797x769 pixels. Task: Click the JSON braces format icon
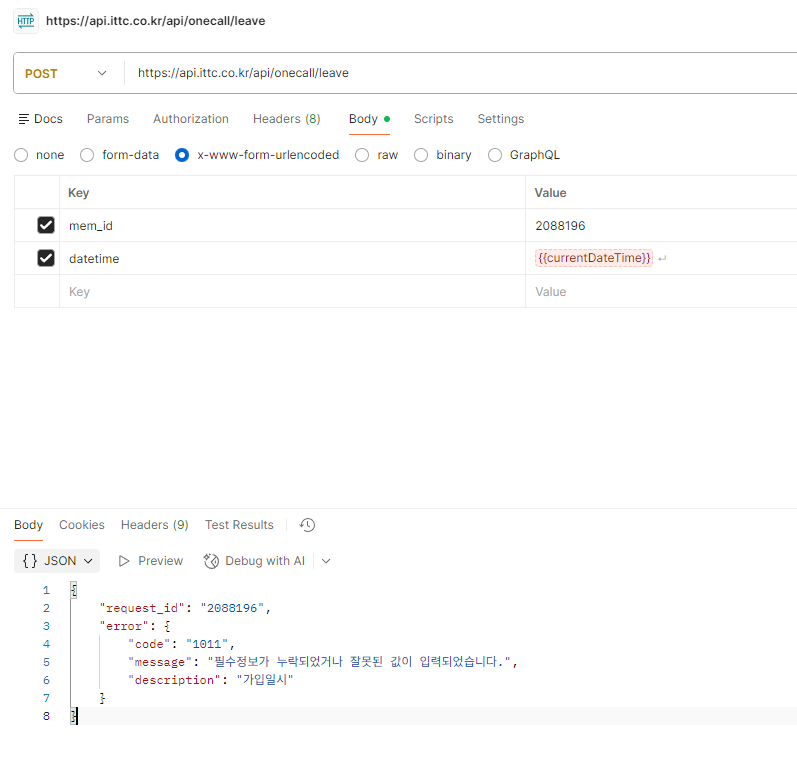coord(30,561)
